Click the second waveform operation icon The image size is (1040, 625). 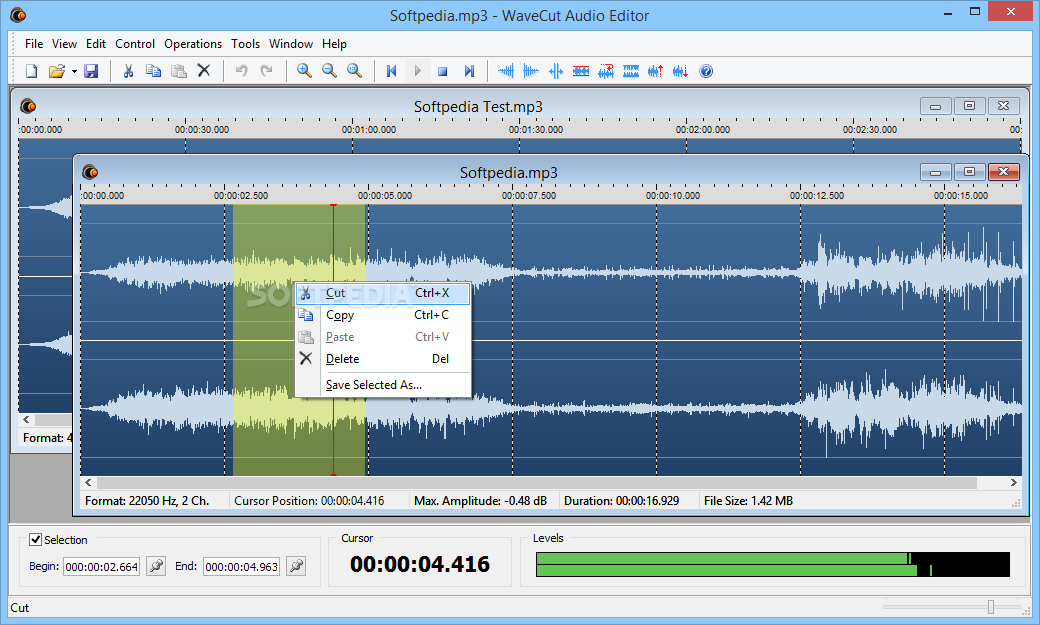coord(531,71)
